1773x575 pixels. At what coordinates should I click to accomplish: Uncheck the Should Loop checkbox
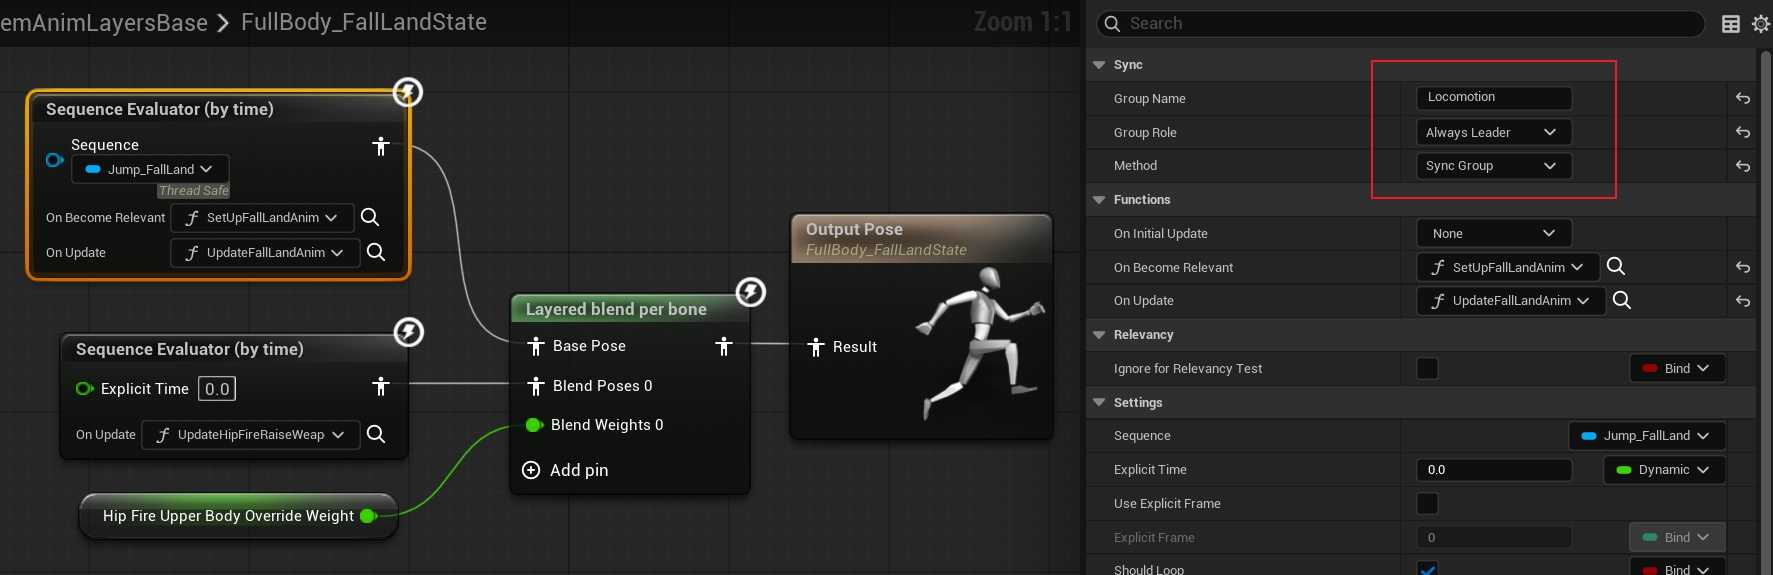click(1427, 568)
